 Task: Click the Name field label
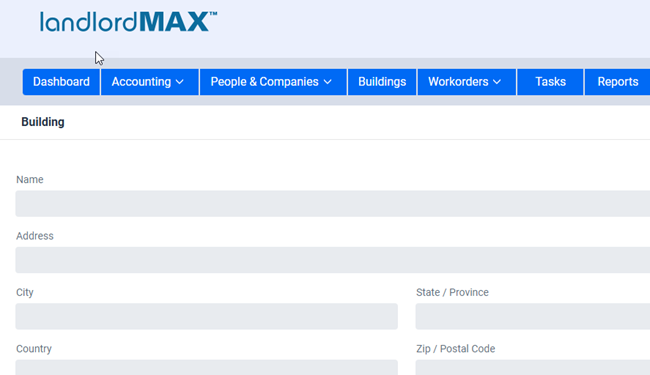29,179
